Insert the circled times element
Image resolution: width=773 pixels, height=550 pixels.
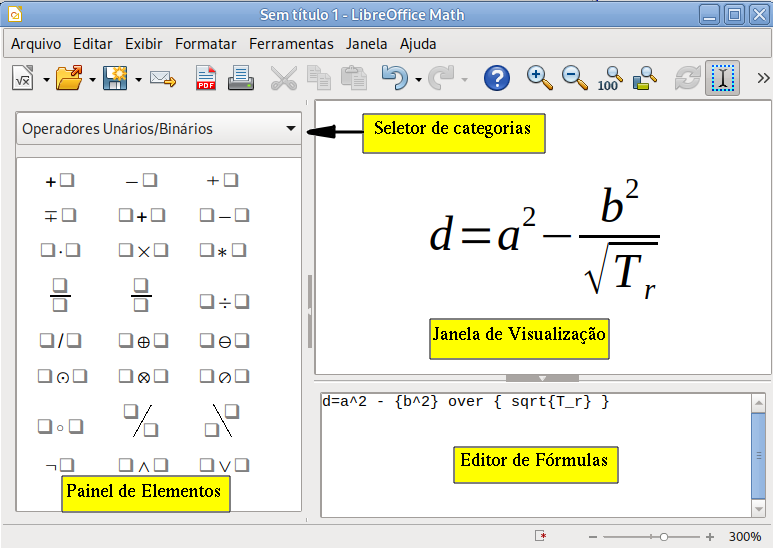click(x=143, y=377)
